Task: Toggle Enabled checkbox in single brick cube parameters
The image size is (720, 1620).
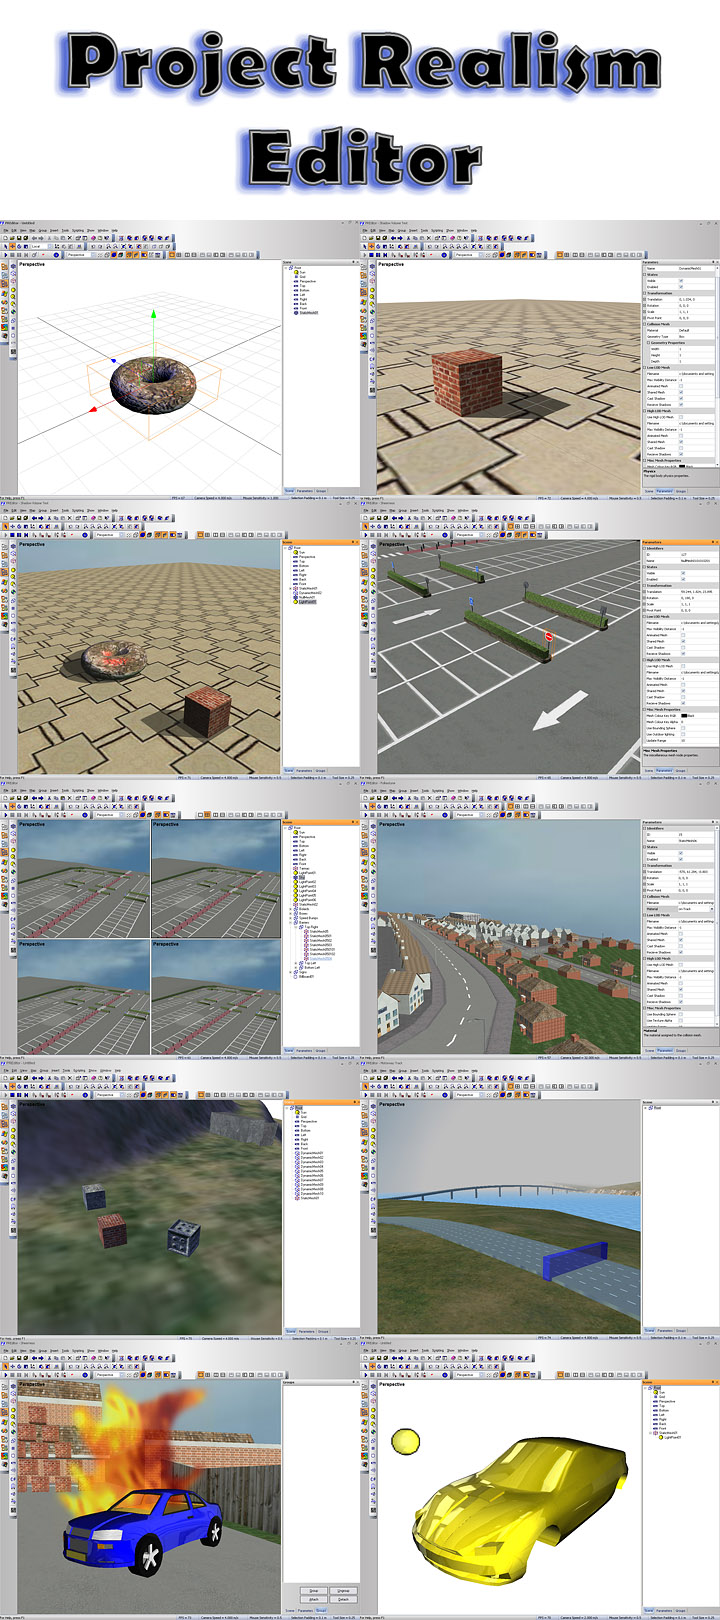Action: (681, 287)
